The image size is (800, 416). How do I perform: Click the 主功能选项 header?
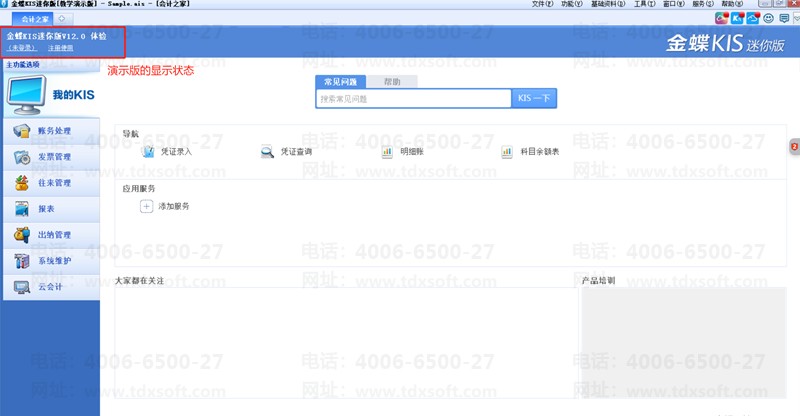pyautogui.click(x=23, y=65)
